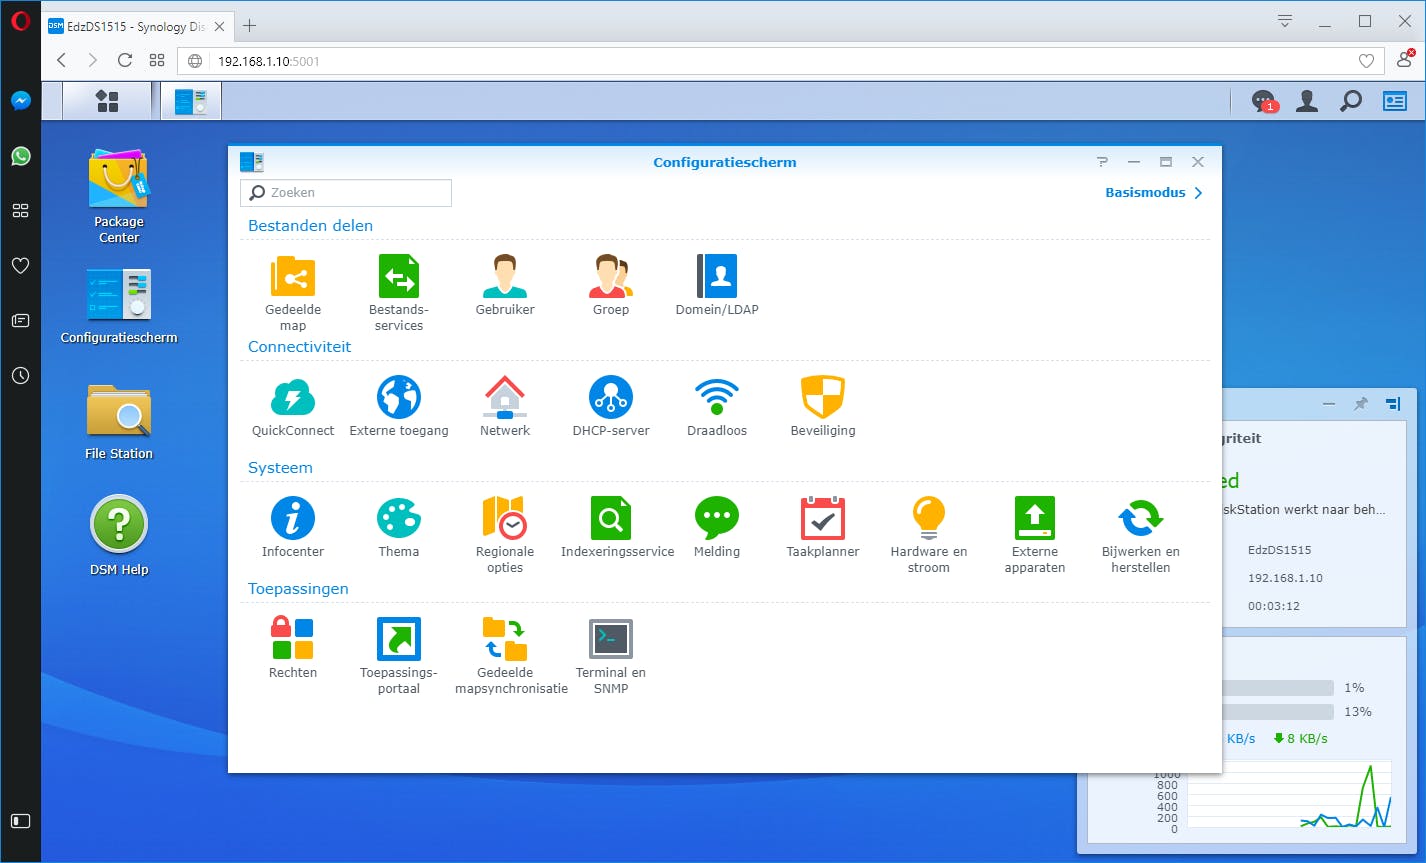
Task: Select the EdzDS1515 Synology browser tab
Action: [x=138, y=26]
